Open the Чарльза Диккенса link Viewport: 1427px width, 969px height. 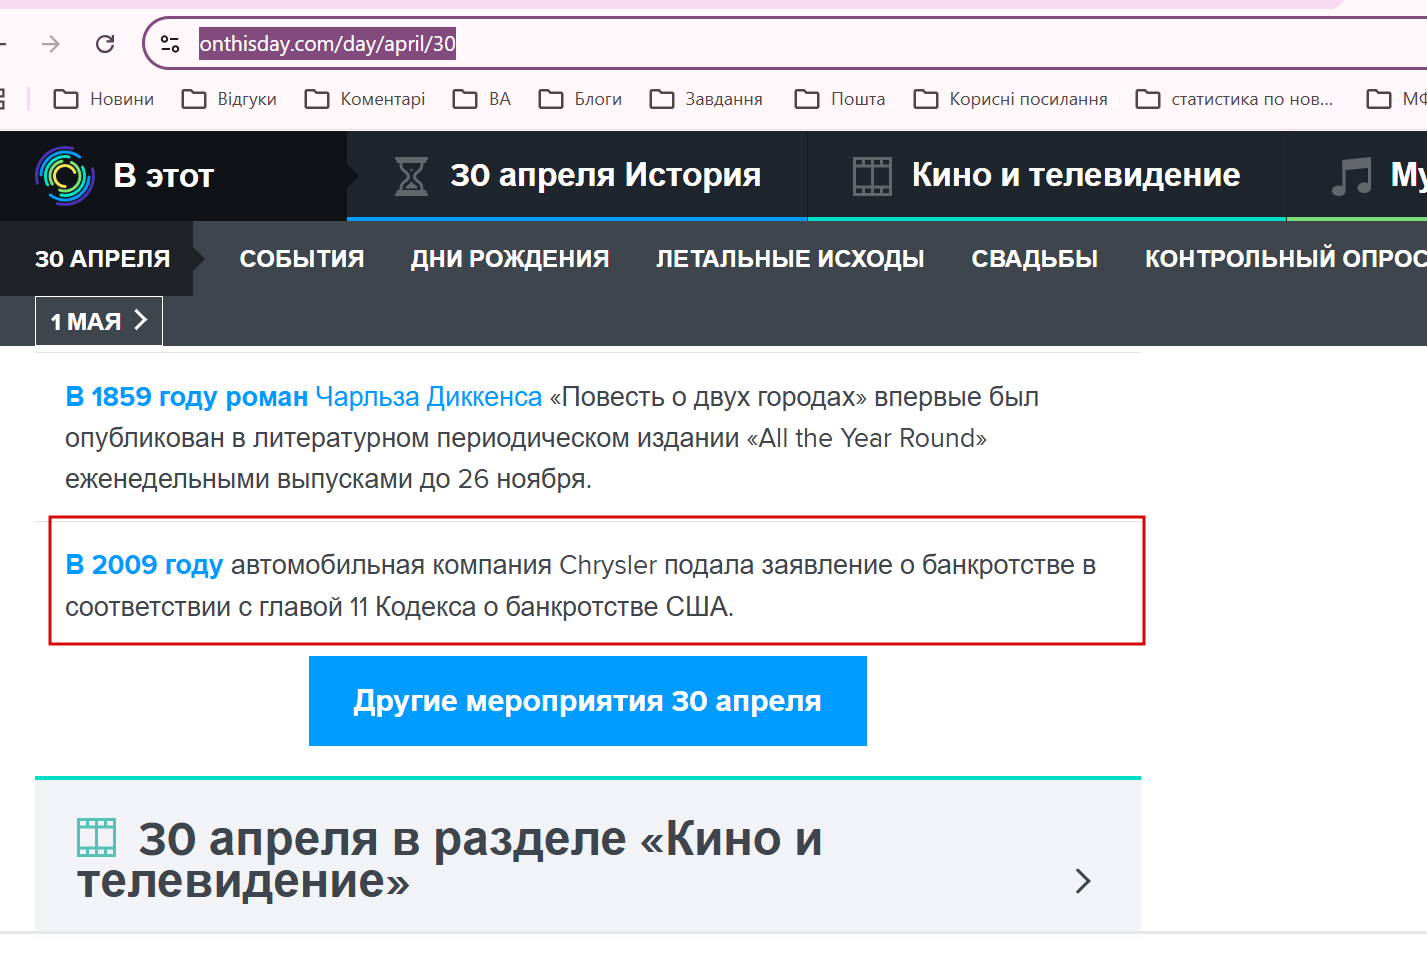point(429,397)
